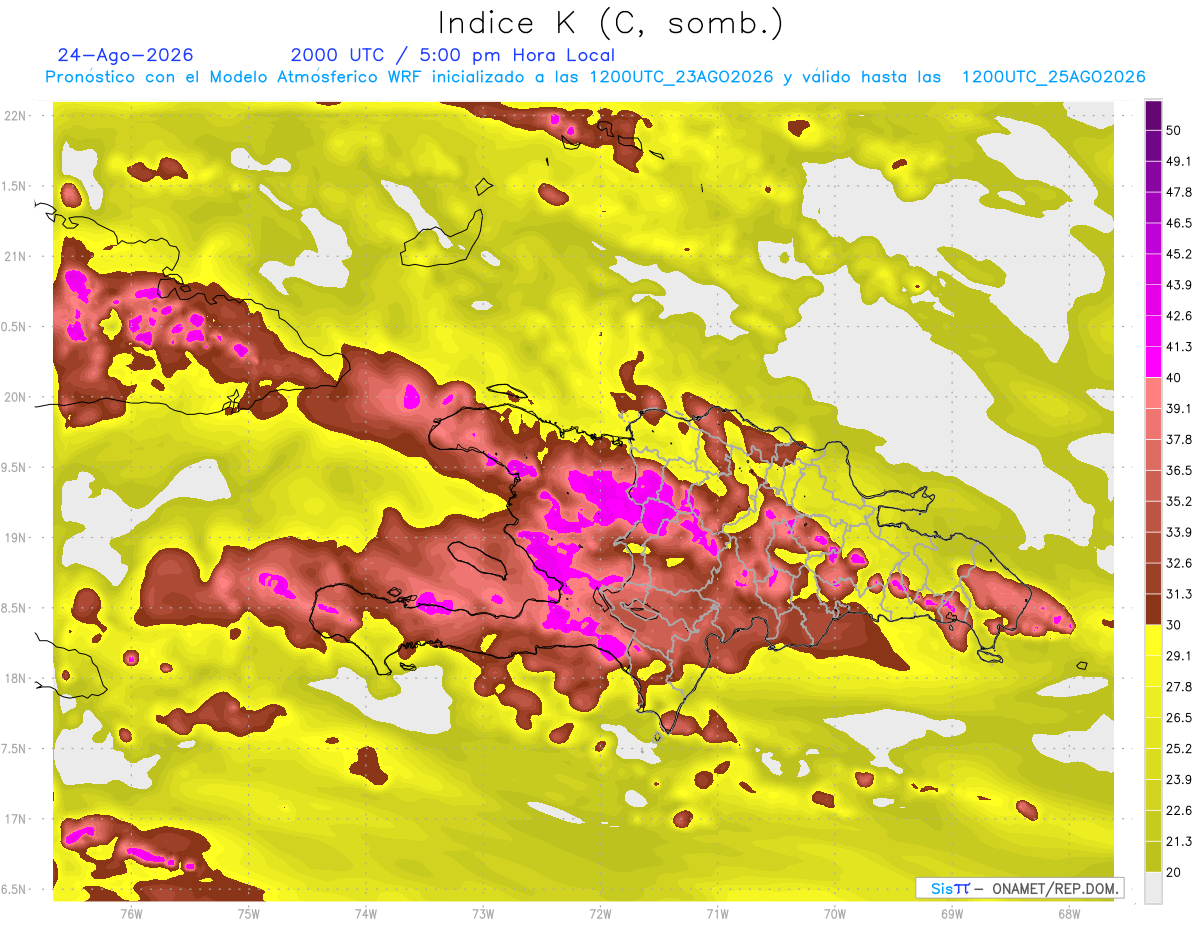1200x927 pixels.
Task: Select the '36.5' colorbar value
Action: click(1179, 471)
